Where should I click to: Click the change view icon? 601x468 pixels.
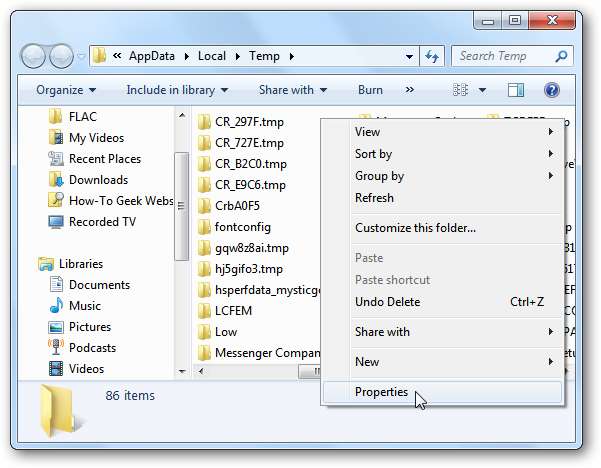click(461, 90)
